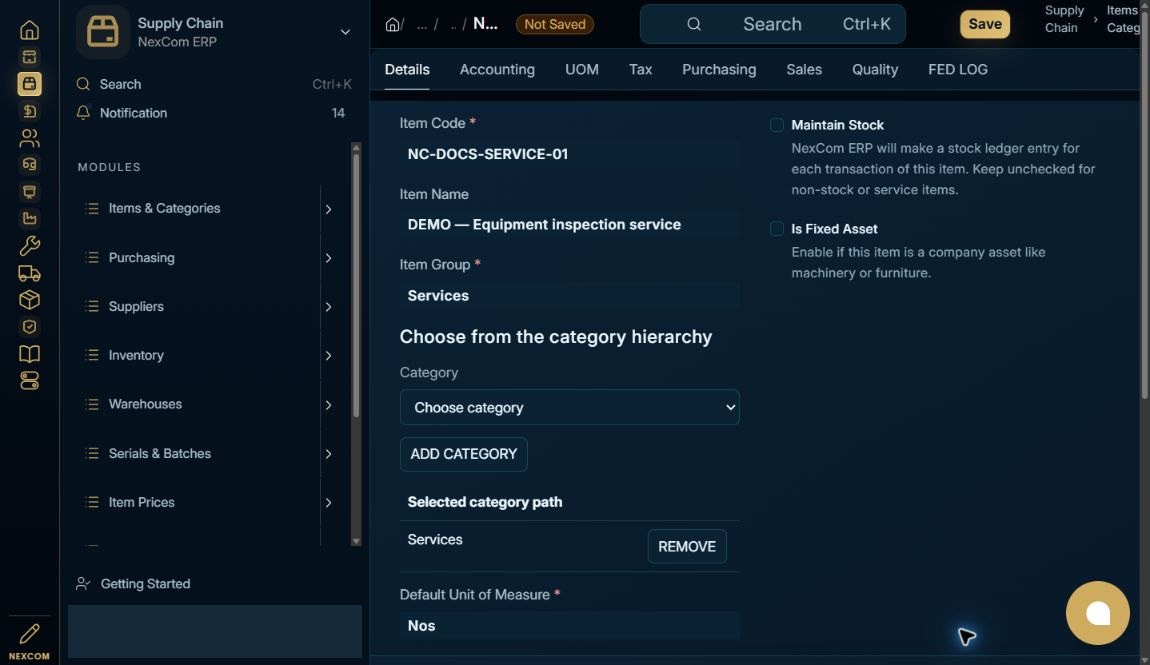Open the factory manufacturing icon in rail

[29, 218]
